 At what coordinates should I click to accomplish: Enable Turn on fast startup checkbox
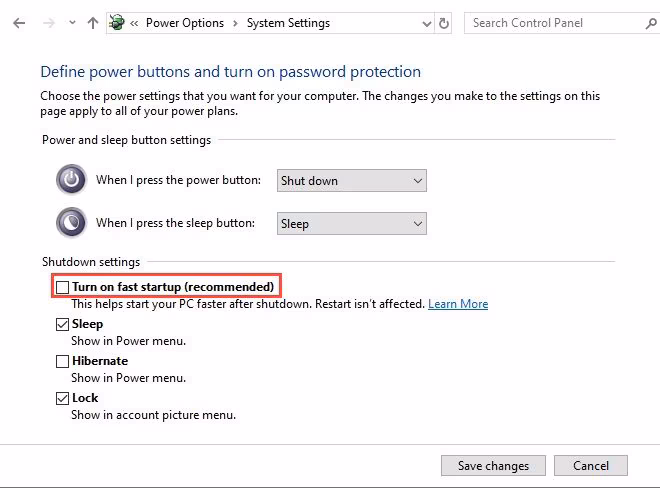click(x=63, y=287)
